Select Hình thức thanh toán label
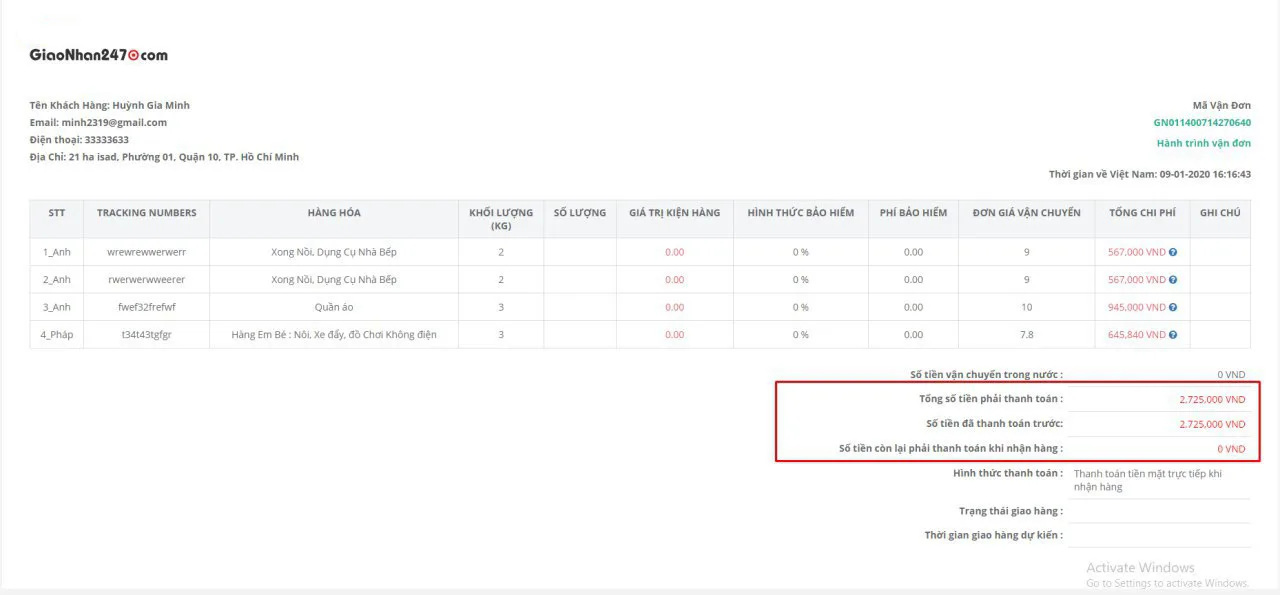This screenshot has width=1280, height=595. (1008, 473)
